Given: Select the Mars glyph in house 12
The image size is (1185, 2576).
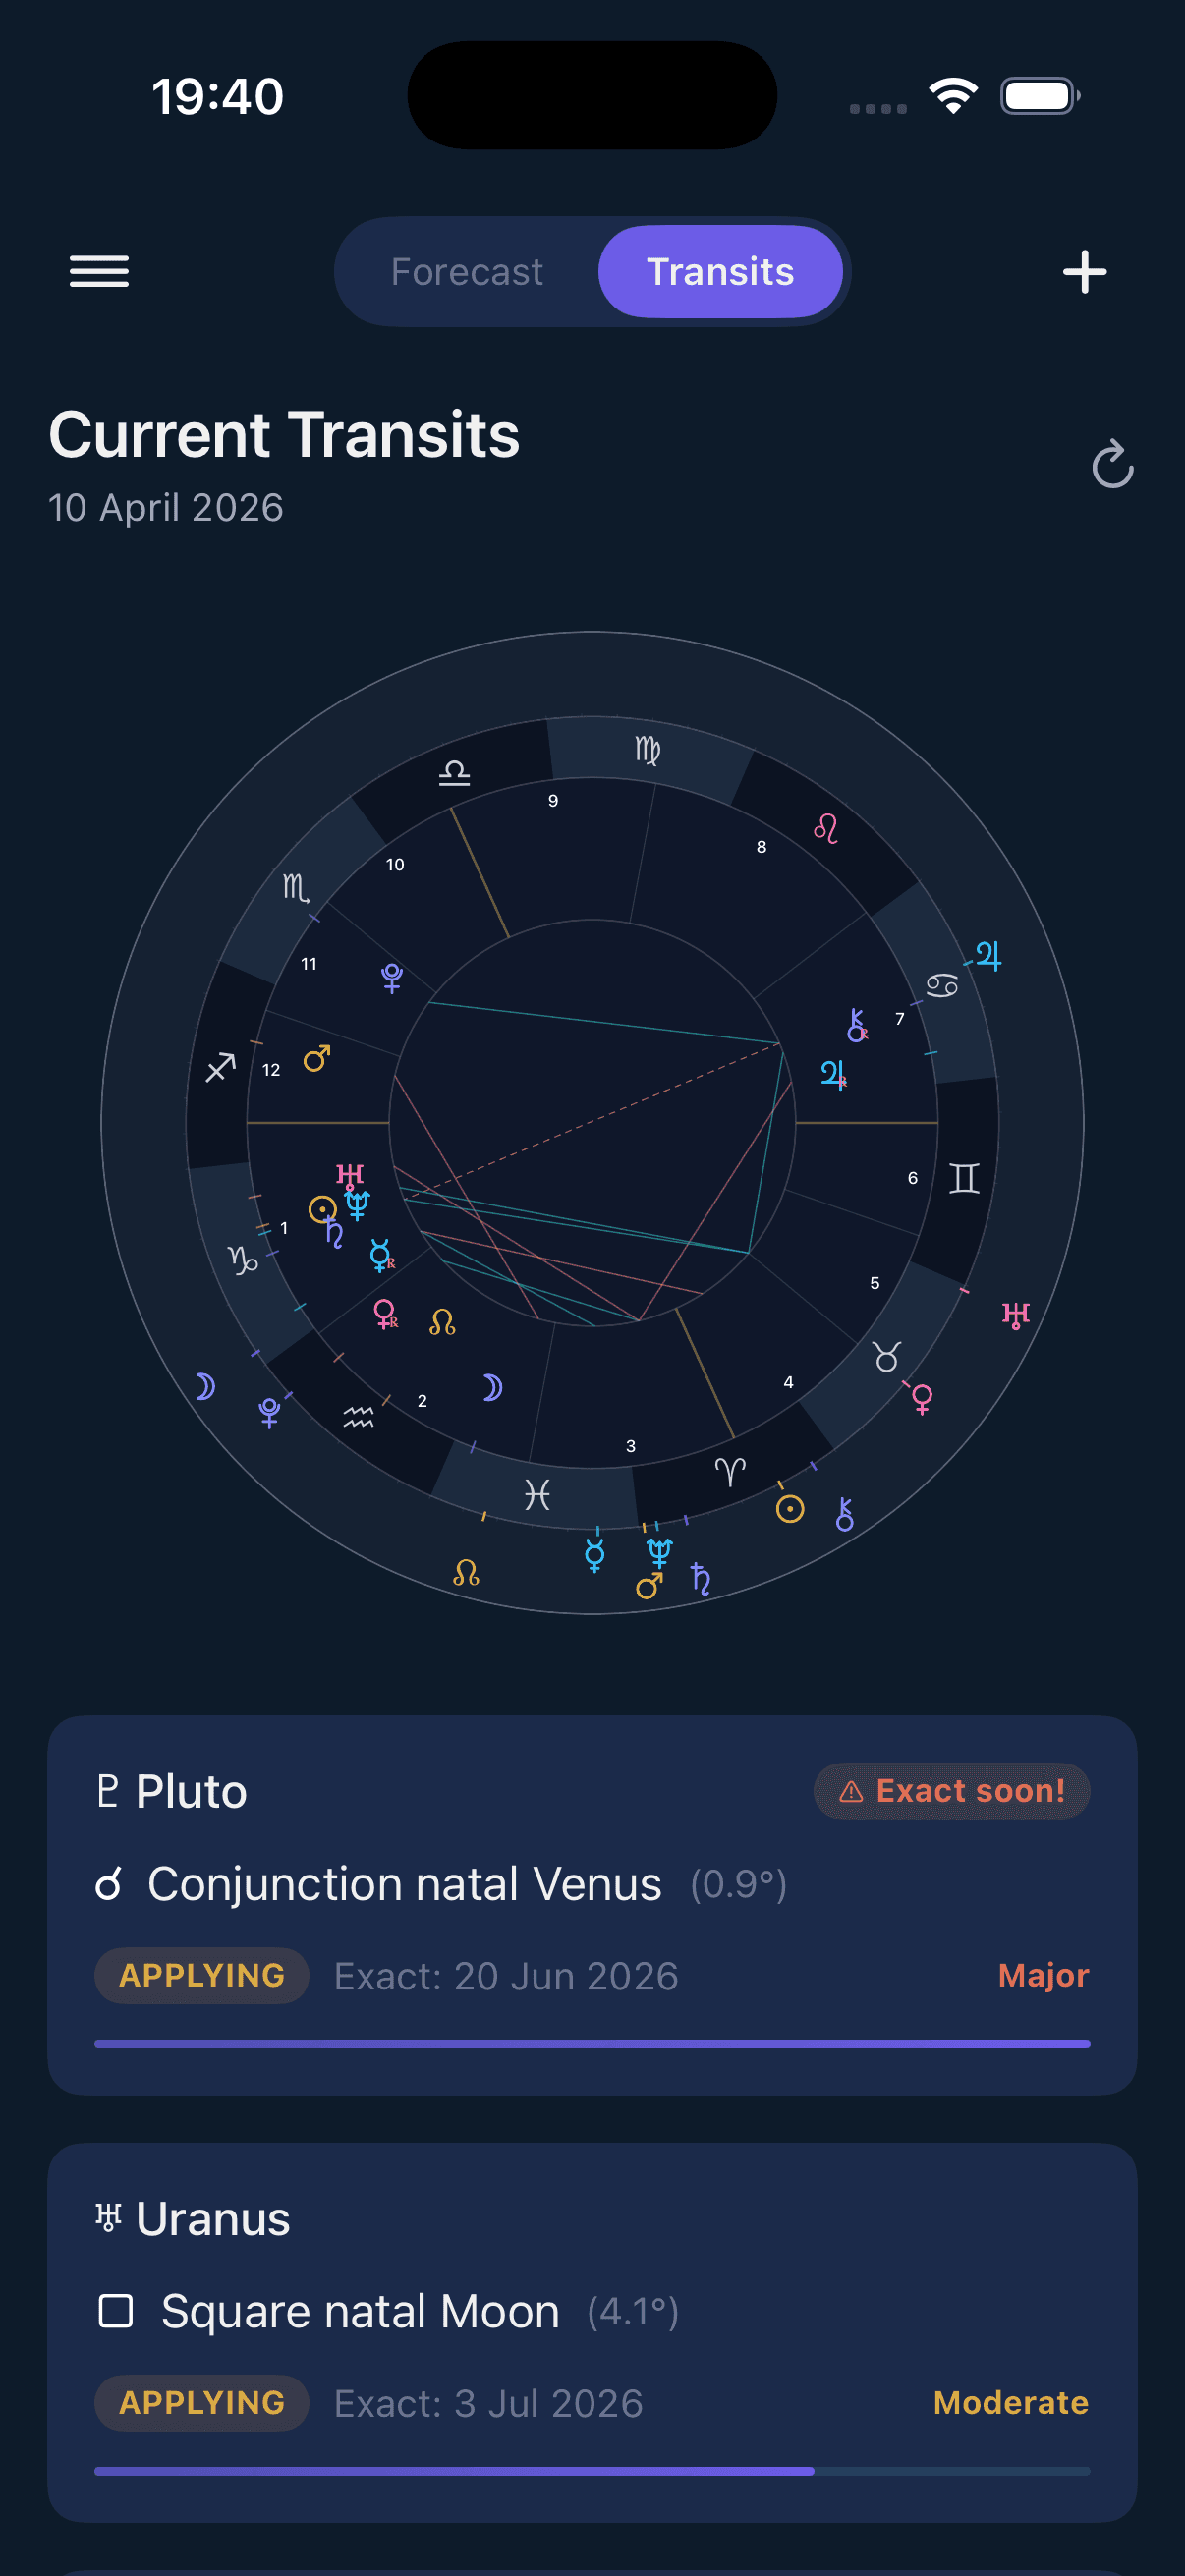Looking at the screenshot, I should pos(316,1062).
